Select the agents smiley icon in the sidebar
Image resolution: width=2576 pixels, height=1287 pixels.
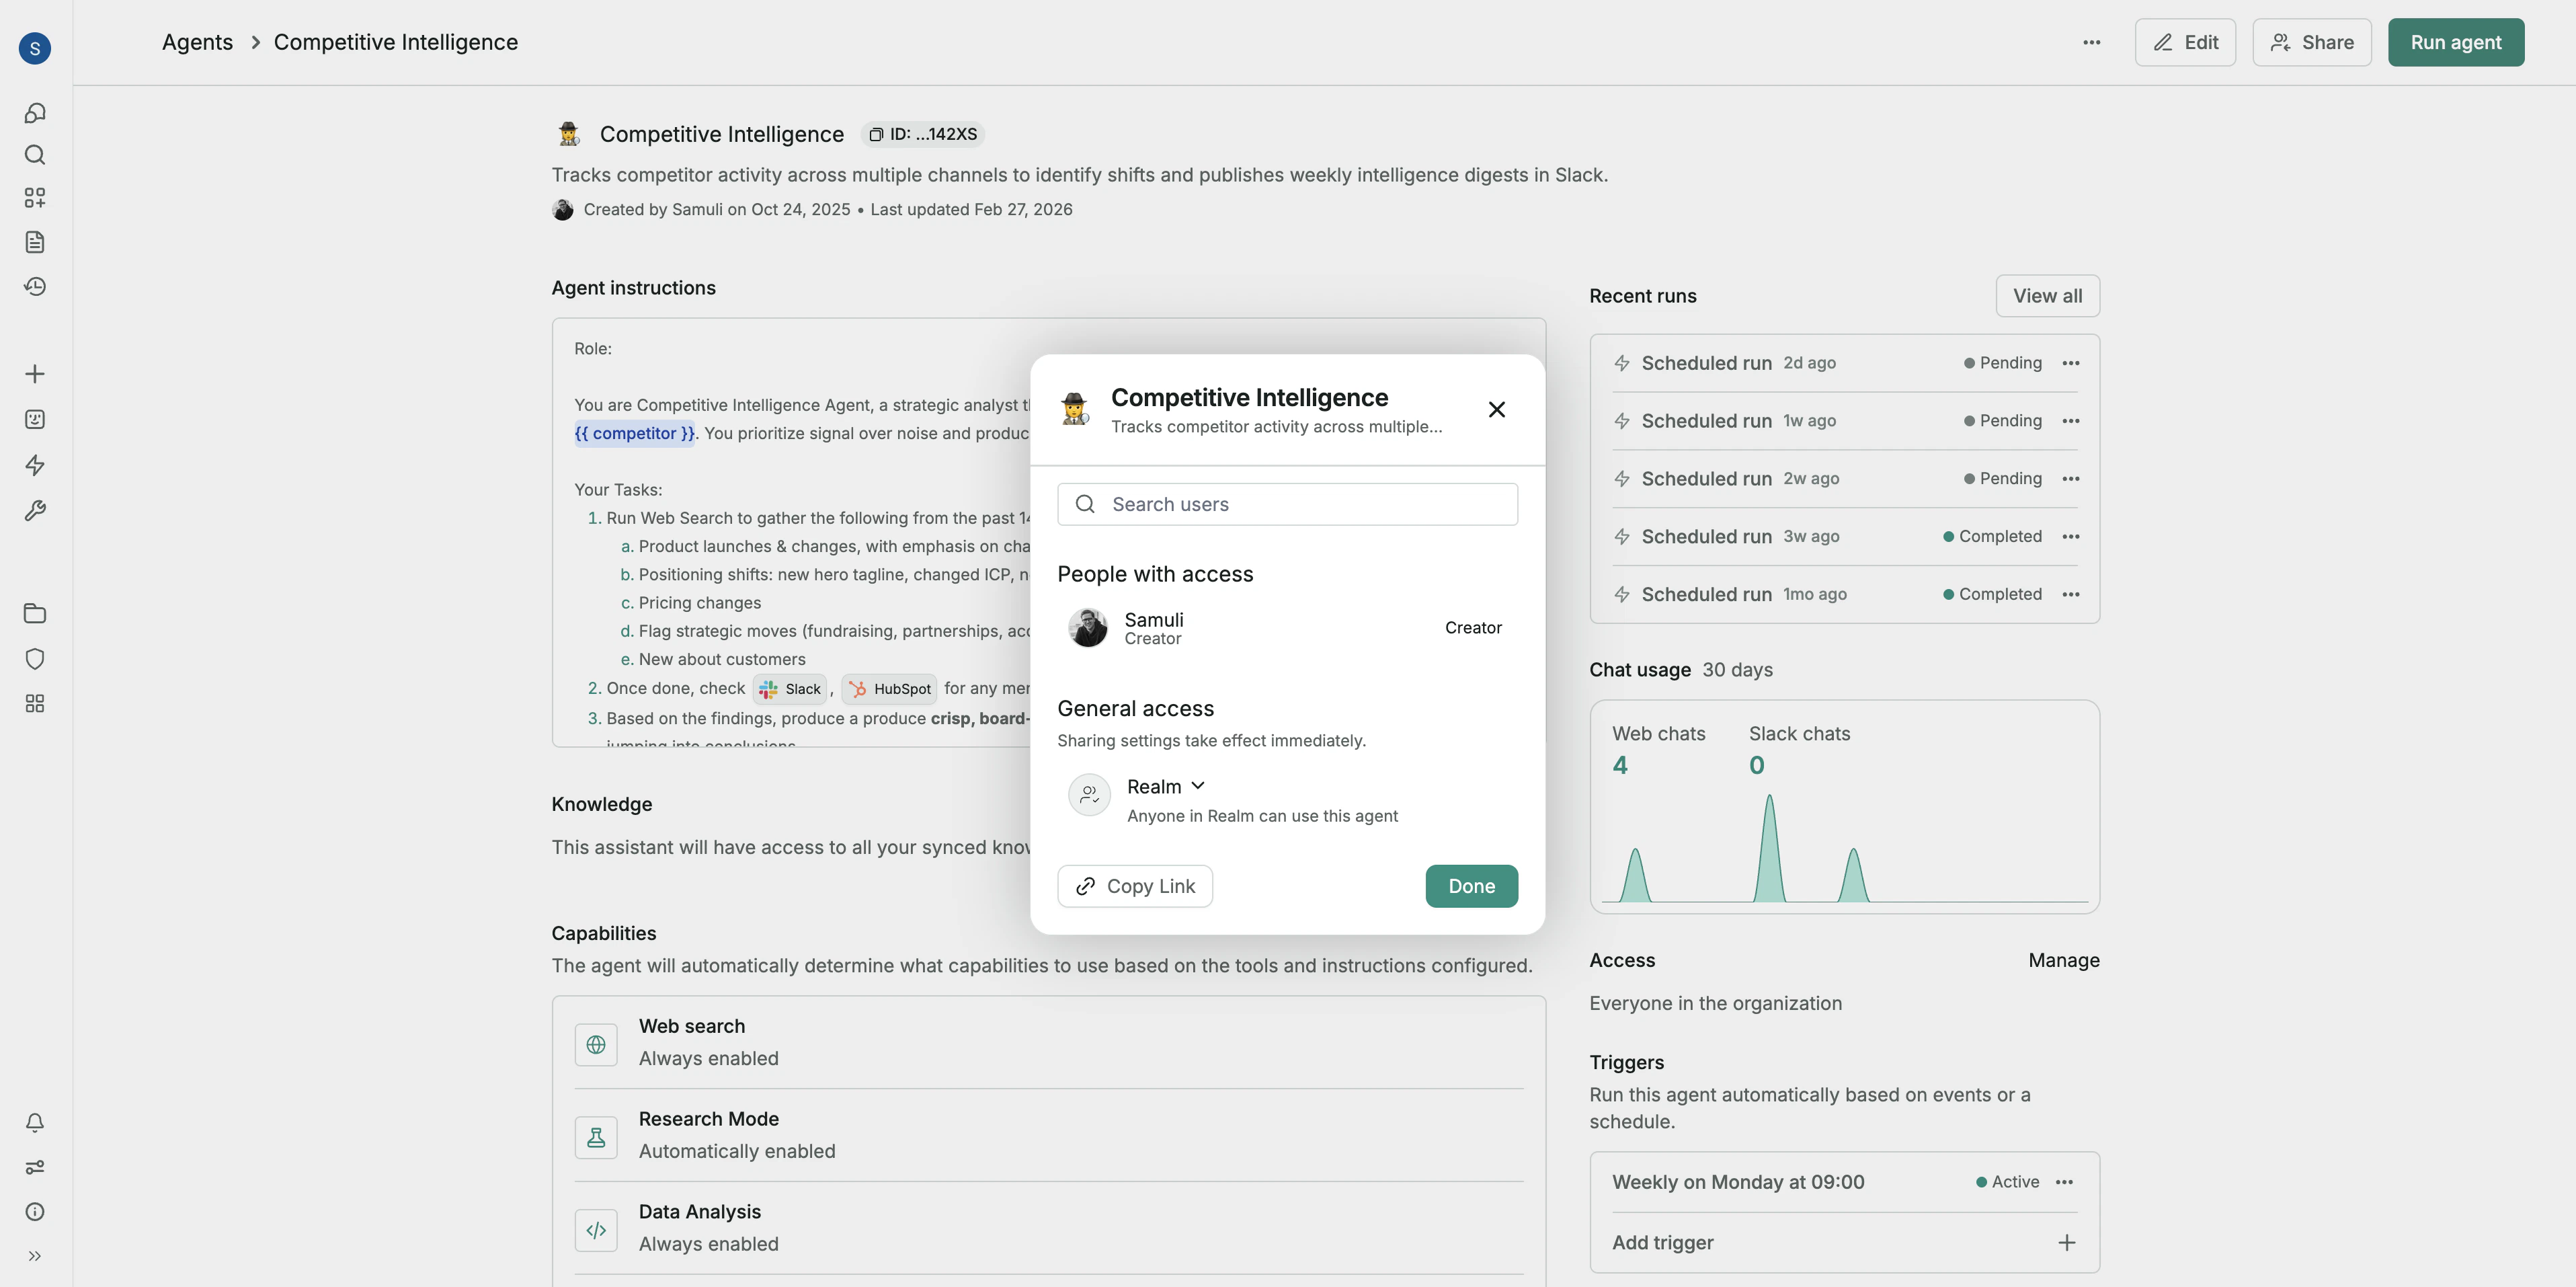click(x=35, y=419)
